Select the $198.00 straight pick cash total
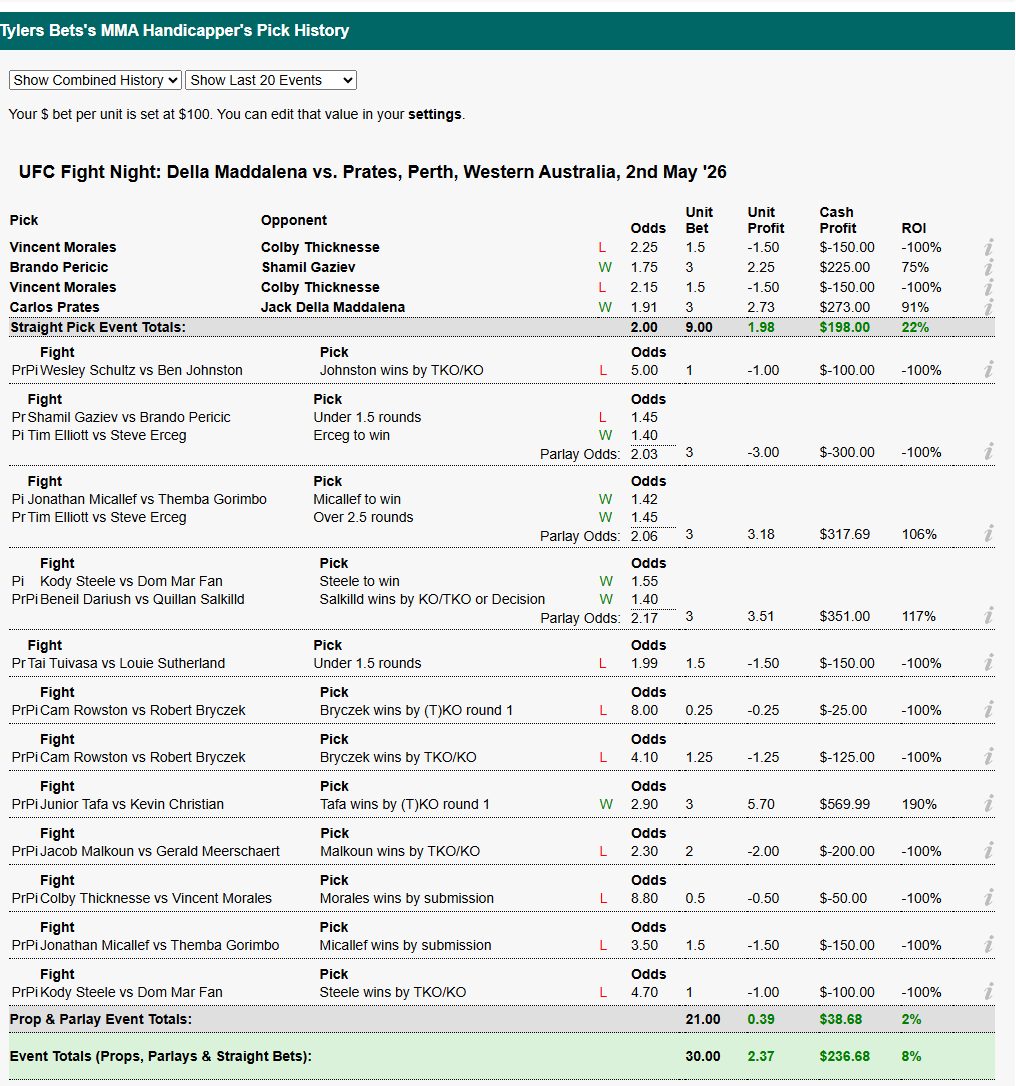This screenshot has height=1086, width=1016. 844,327
